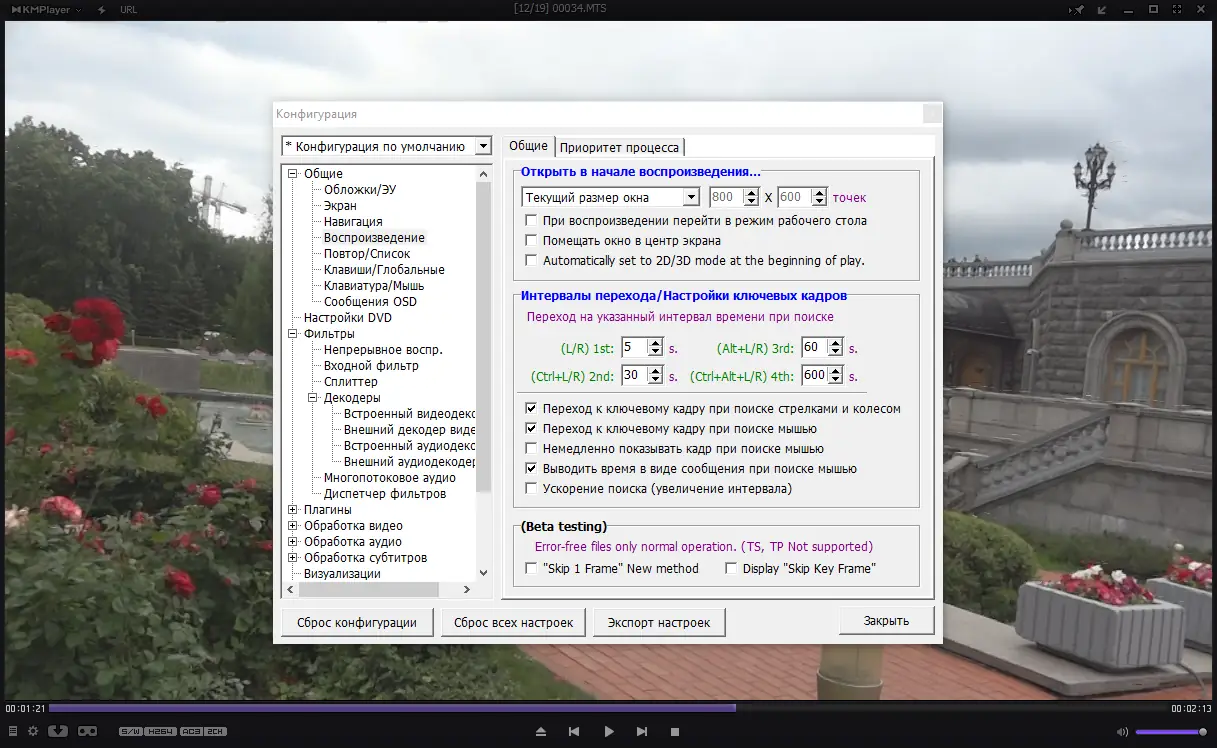Seek on the video progress bar
The height and width of the screenshot is (748, 1217).
pos(608,708)
